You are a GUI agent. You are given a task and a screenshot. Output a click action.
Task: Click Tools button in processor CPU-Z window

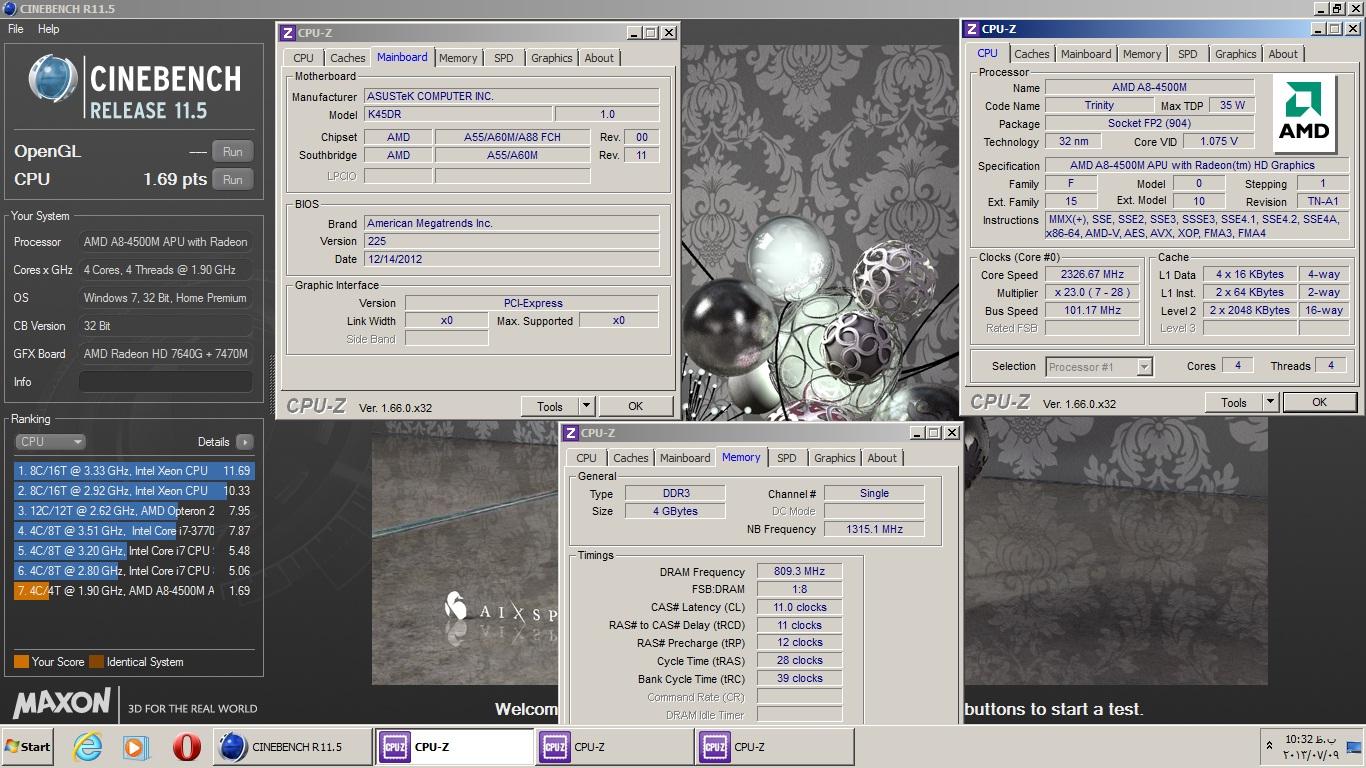pos(1233,402)
